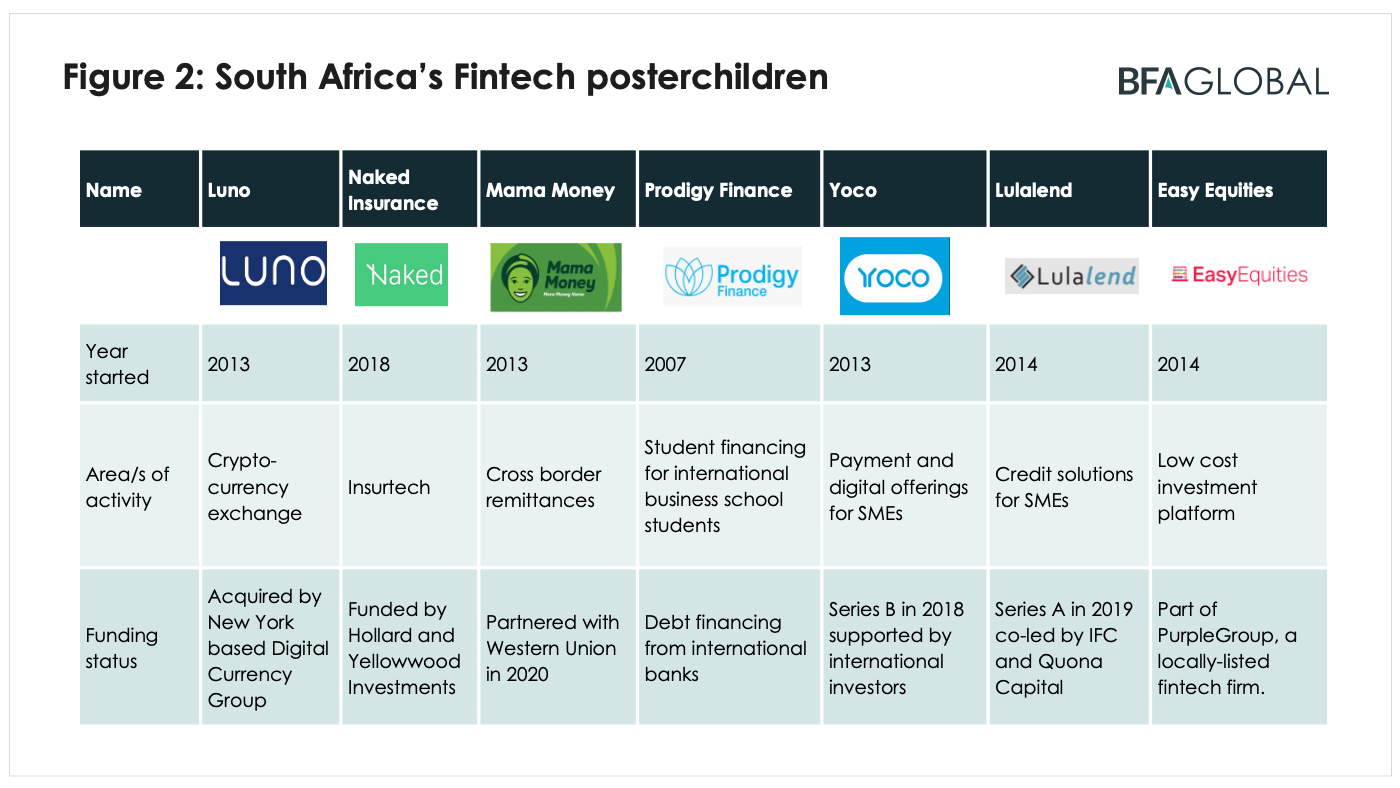
Task: Select the Easy Equities header cell
Action: click(x=1240, y=189)
